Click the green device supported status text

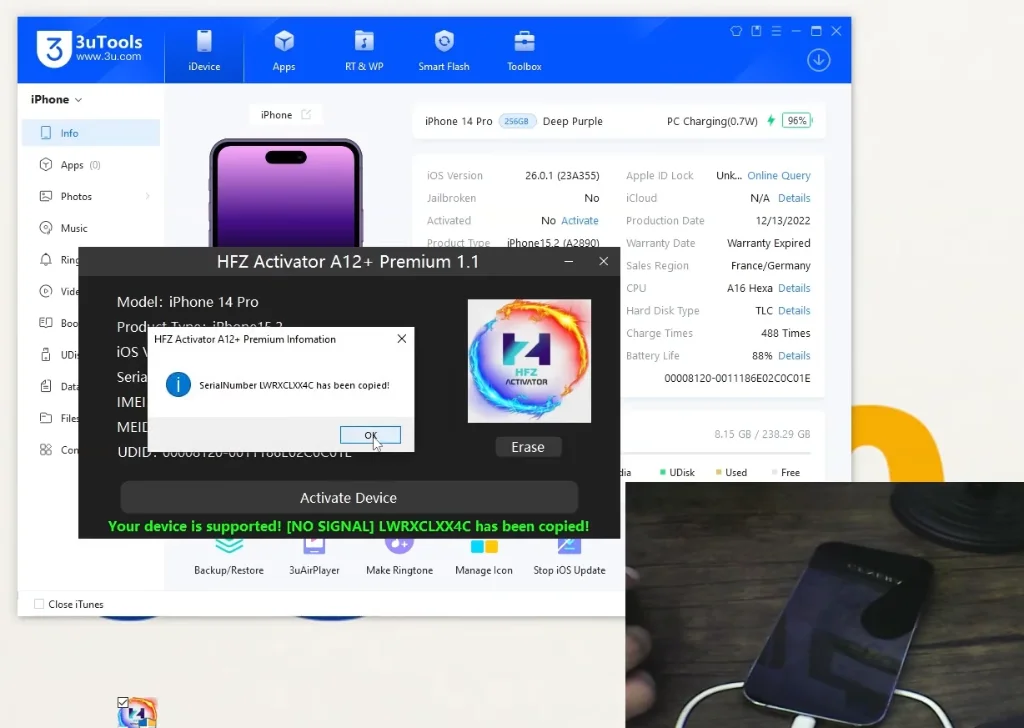tap(348, 526)
